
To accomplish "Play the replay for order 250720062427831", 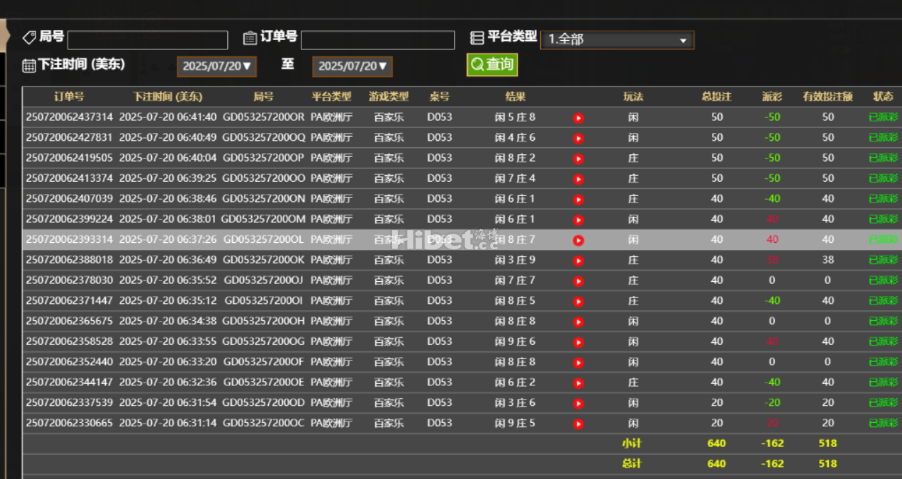I will (578, 138).
